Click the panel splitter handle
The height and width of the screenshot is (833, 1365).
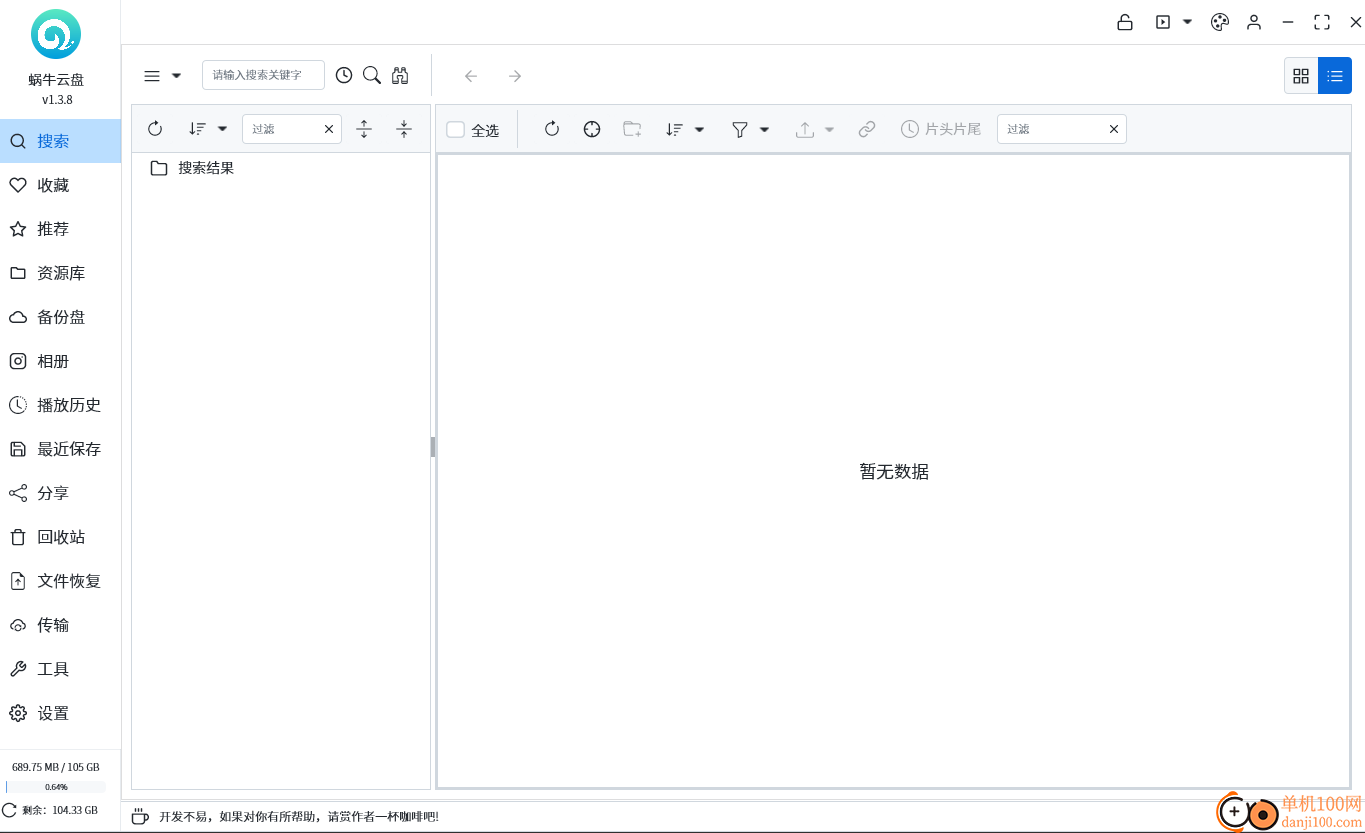click(433, 447)
